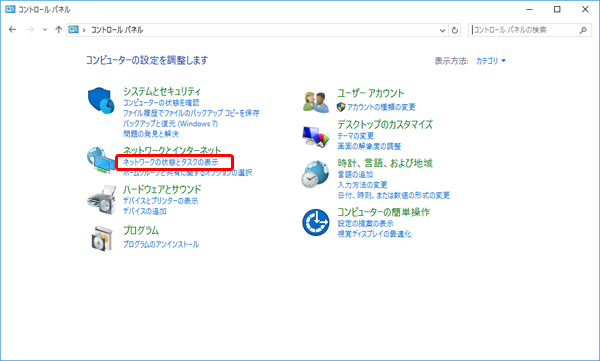600x361 pixels.
Task: Click the System and Security shield icon
Action: click(x=101, y=101)
